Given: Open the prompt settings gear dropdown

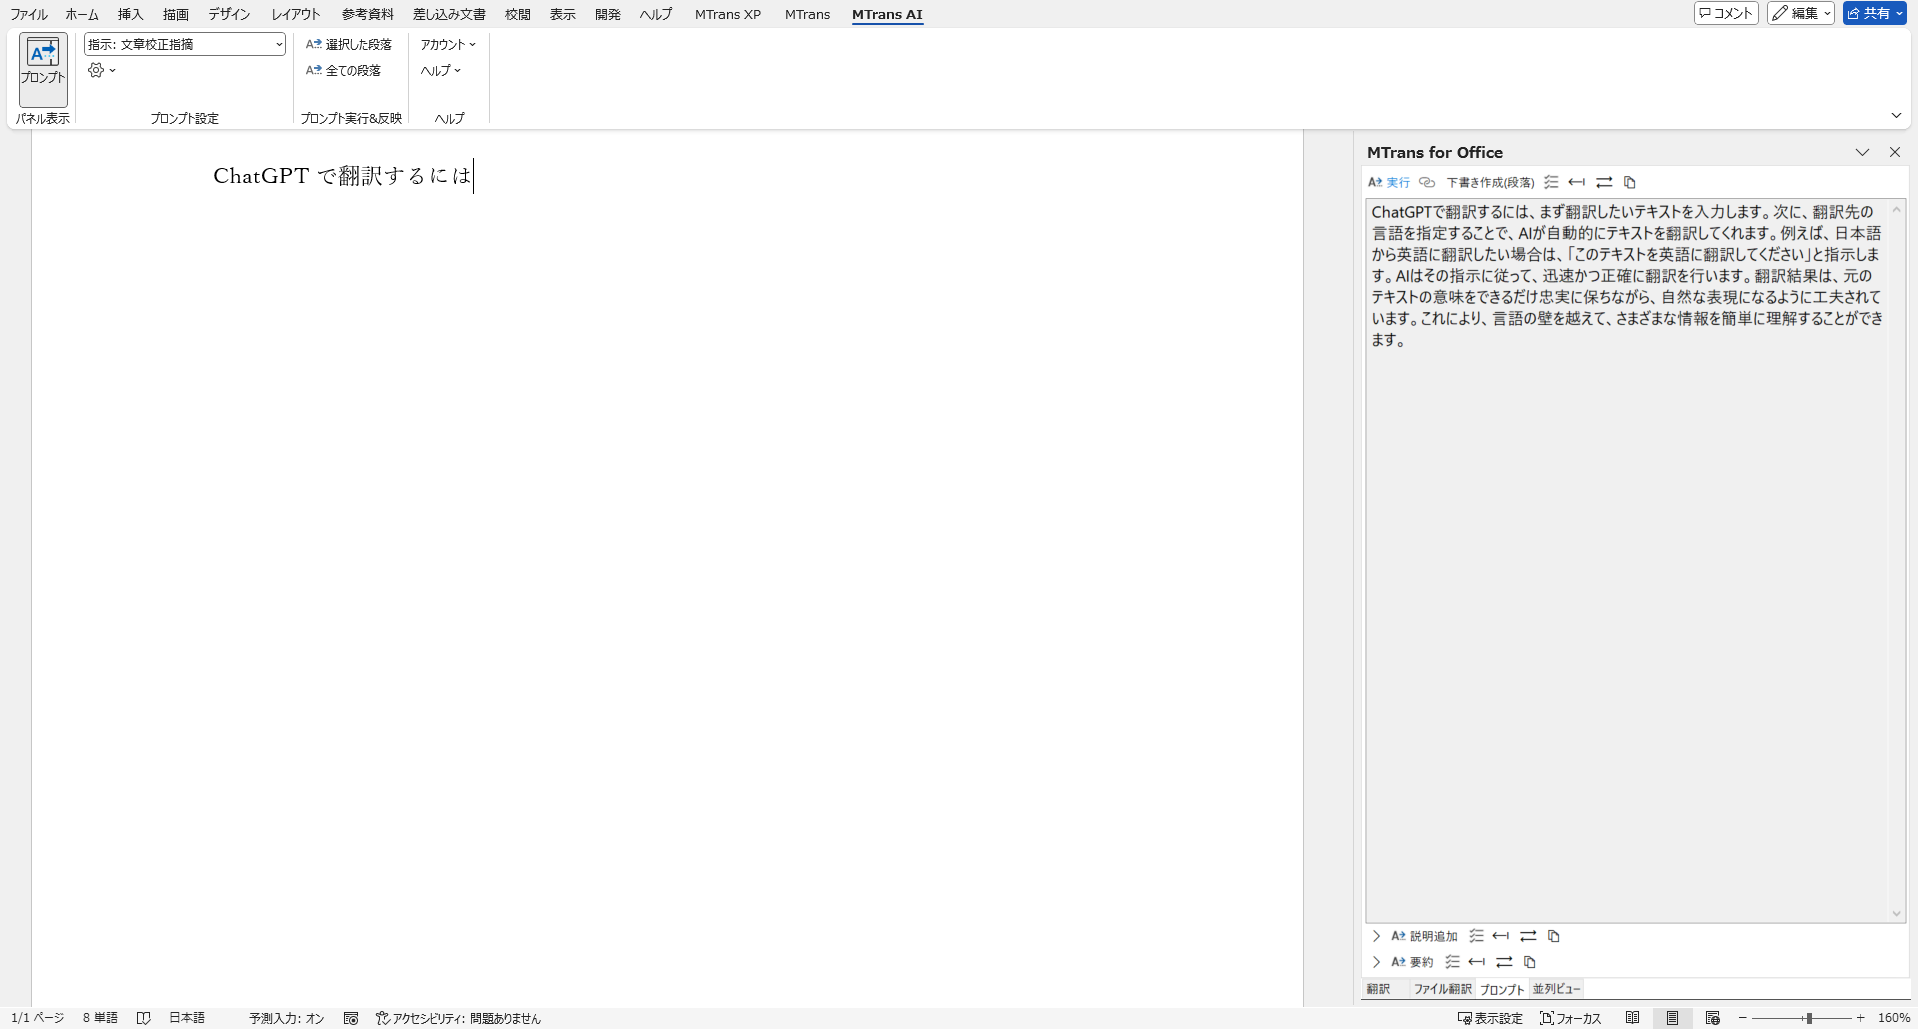Looking at the screenshot, I should click(102, 70).
